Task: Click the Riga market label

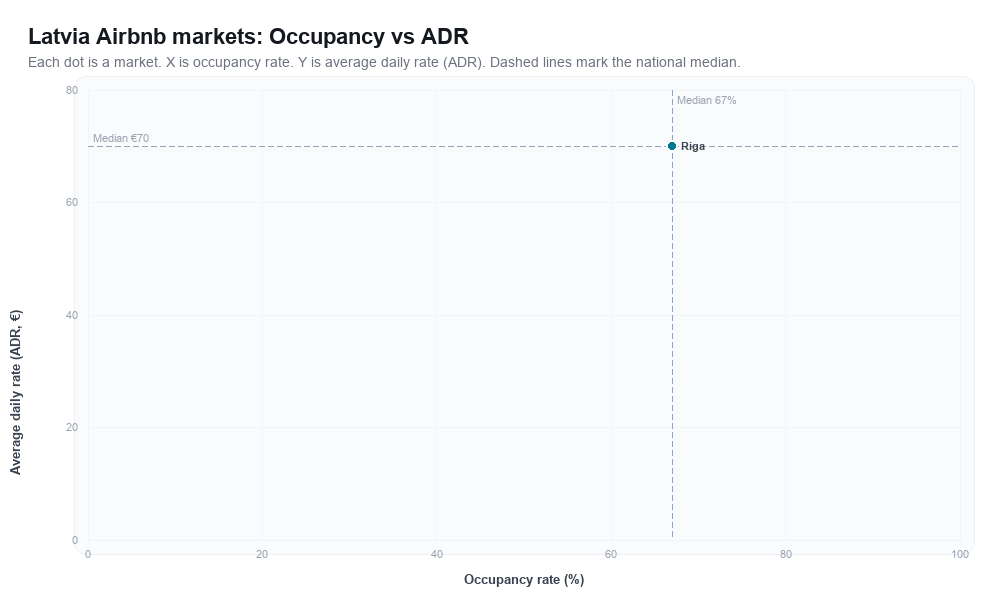Action: (693, 146)
